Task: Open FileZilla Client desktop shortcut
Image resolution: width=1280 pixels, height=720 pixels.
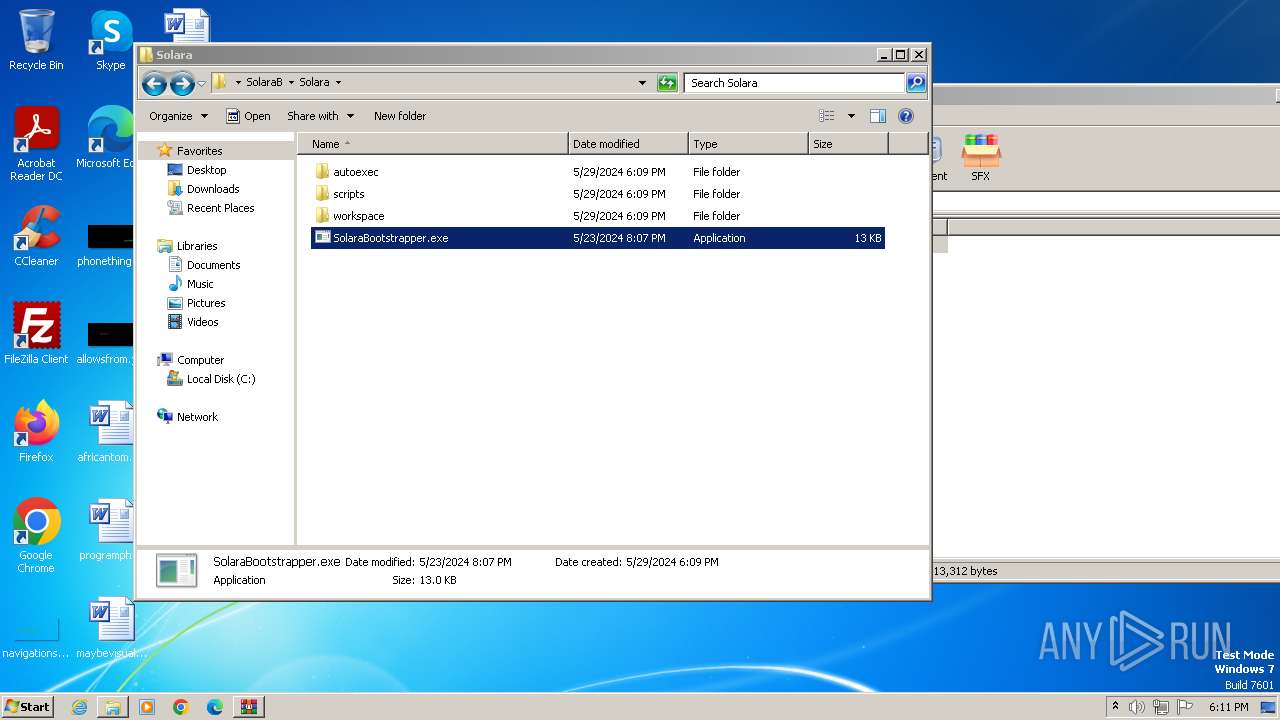Action: tap(36, 334)
